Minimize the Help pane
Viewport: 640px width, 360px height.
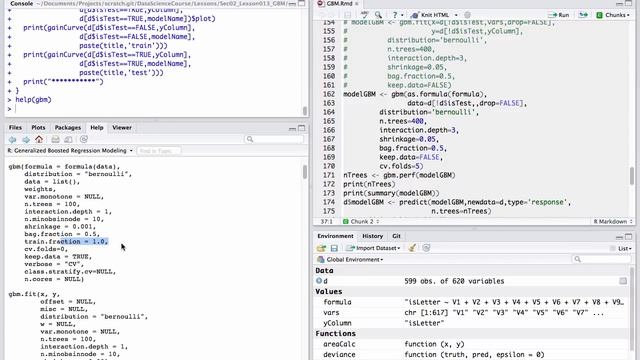292,129
